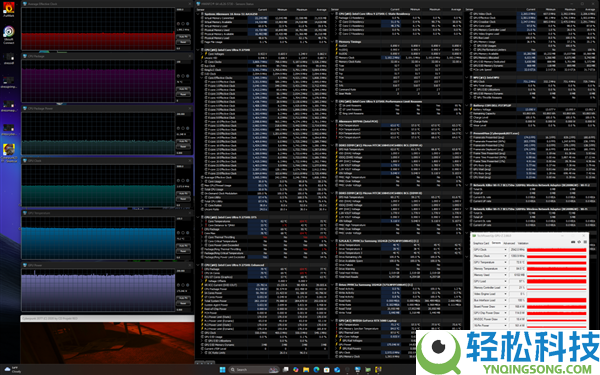
Task: Open the Memory Clock sensor dropdown in GPU-Z
Action: 505,256
